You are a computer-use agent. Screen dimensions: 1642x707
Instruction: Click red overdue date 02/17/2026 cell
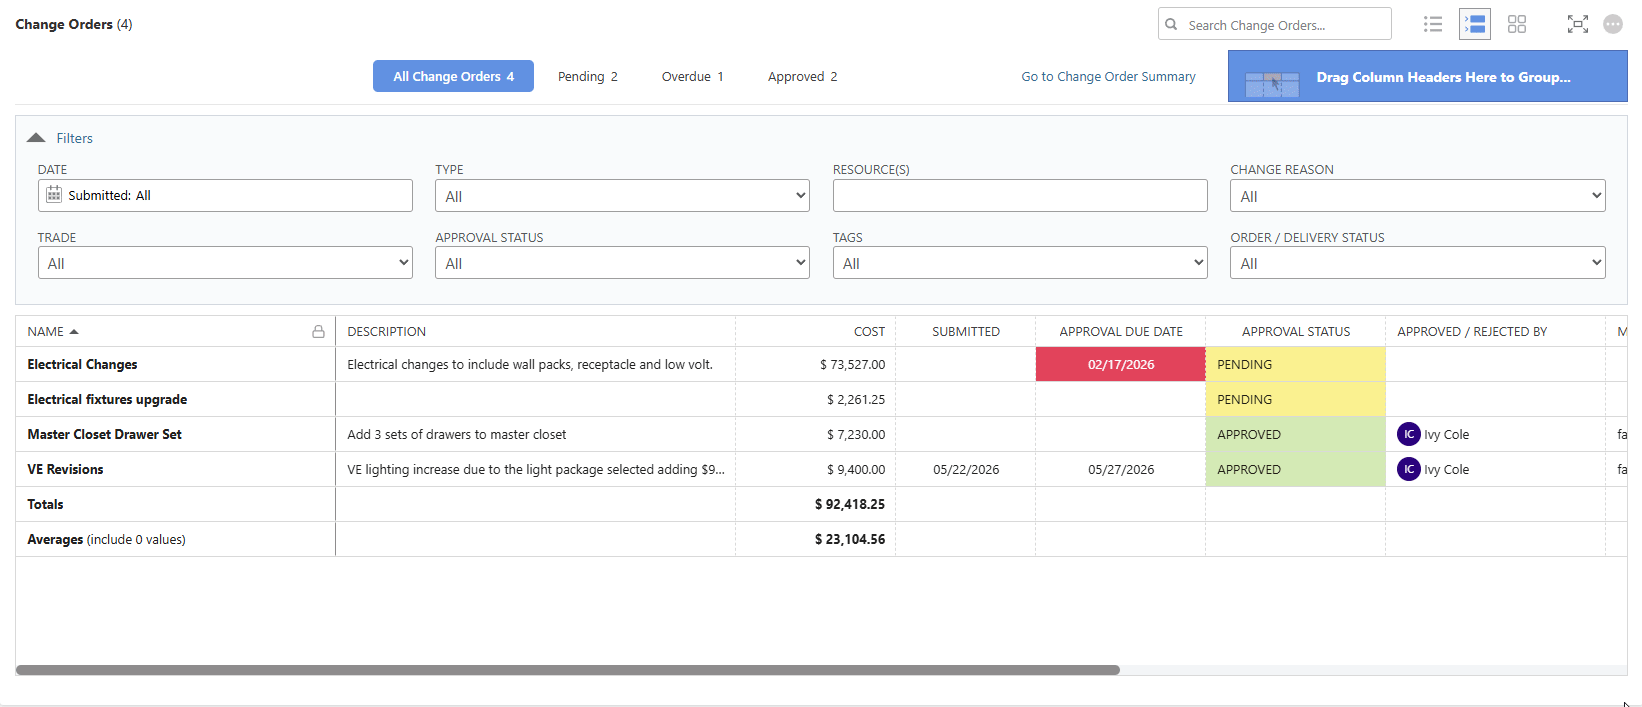[x=1121, y=364]
